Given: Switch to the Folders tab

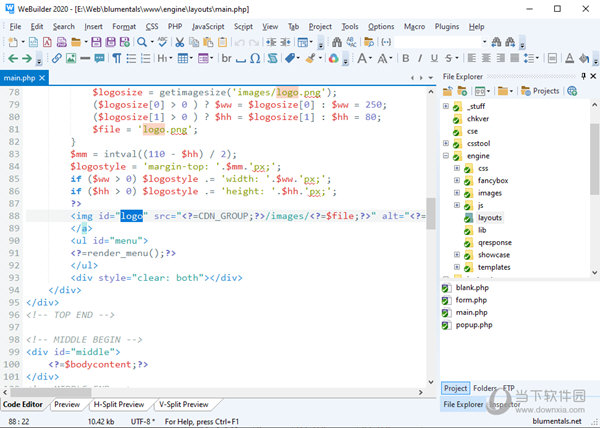Looking at the screenshot, I should 485,388.
